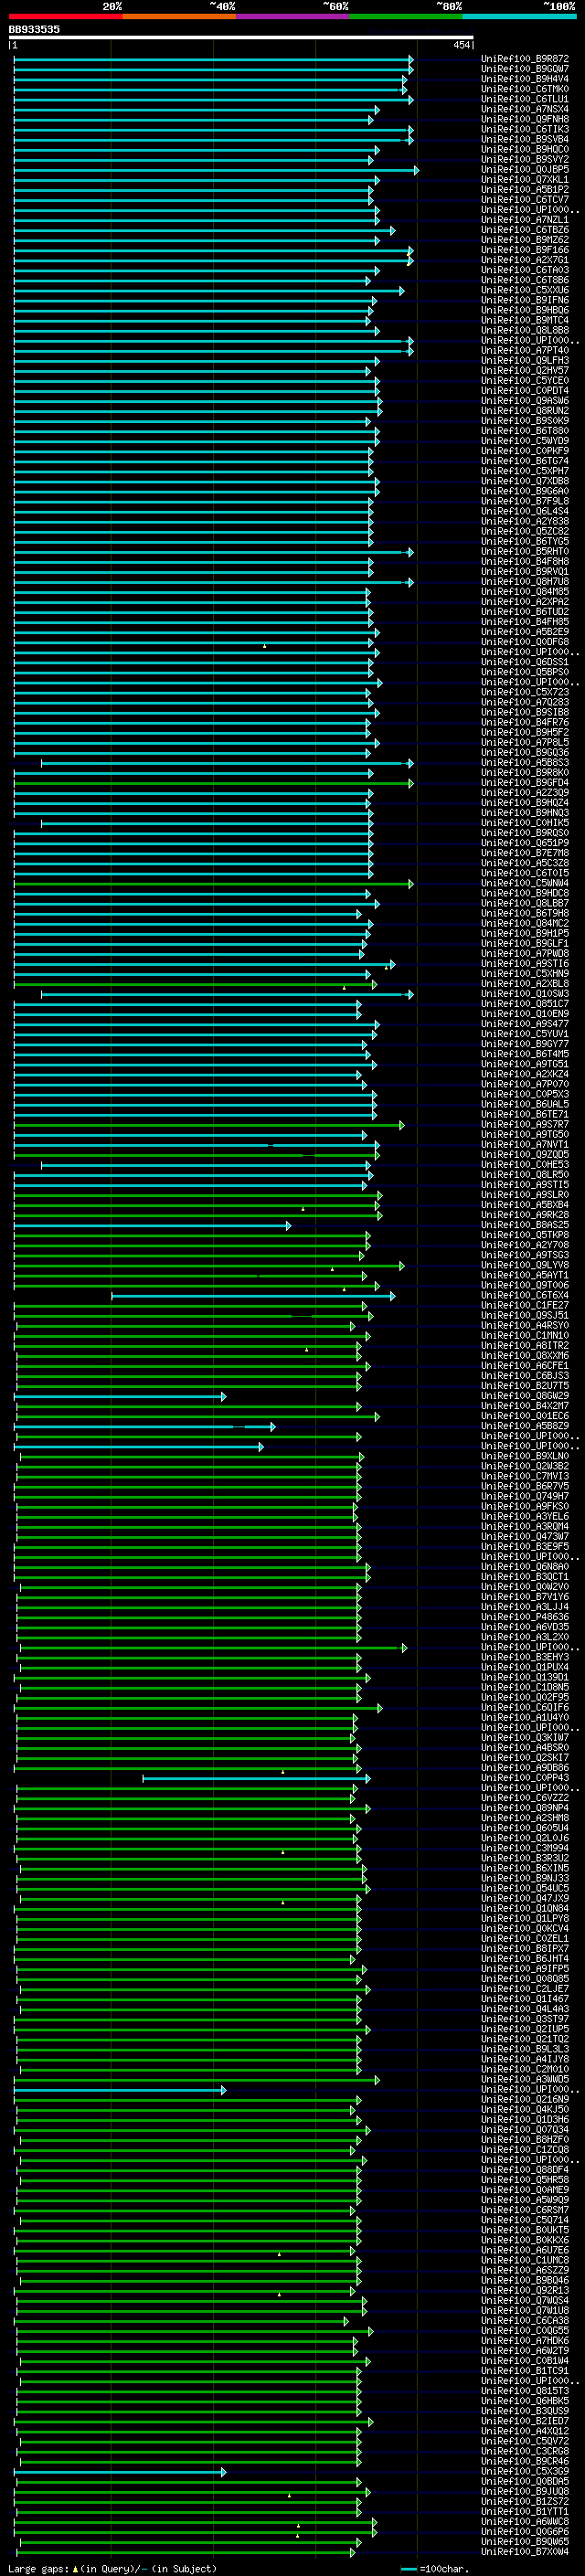
Task: Click the cyan alignment bar for UniRef100_Q0JBP5
Action: point(215,170)
